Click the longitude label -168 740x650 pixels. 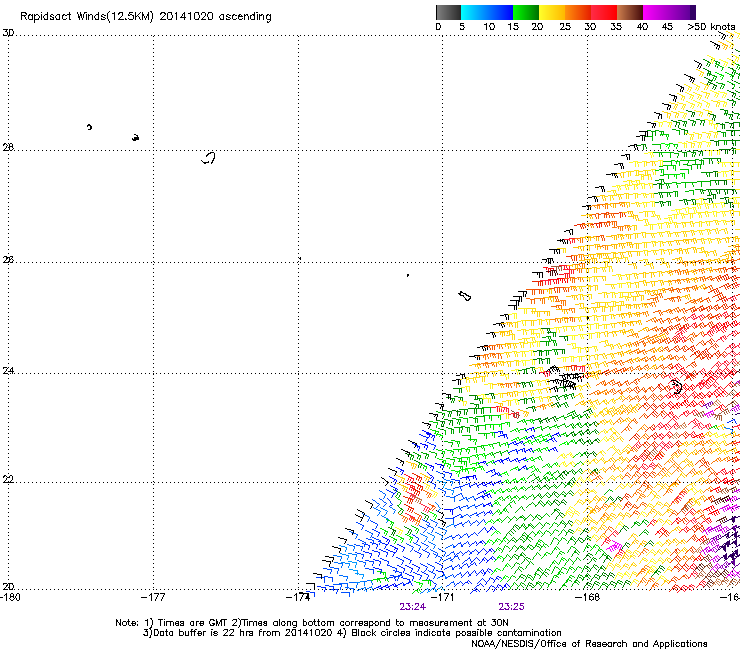[587, 597]
